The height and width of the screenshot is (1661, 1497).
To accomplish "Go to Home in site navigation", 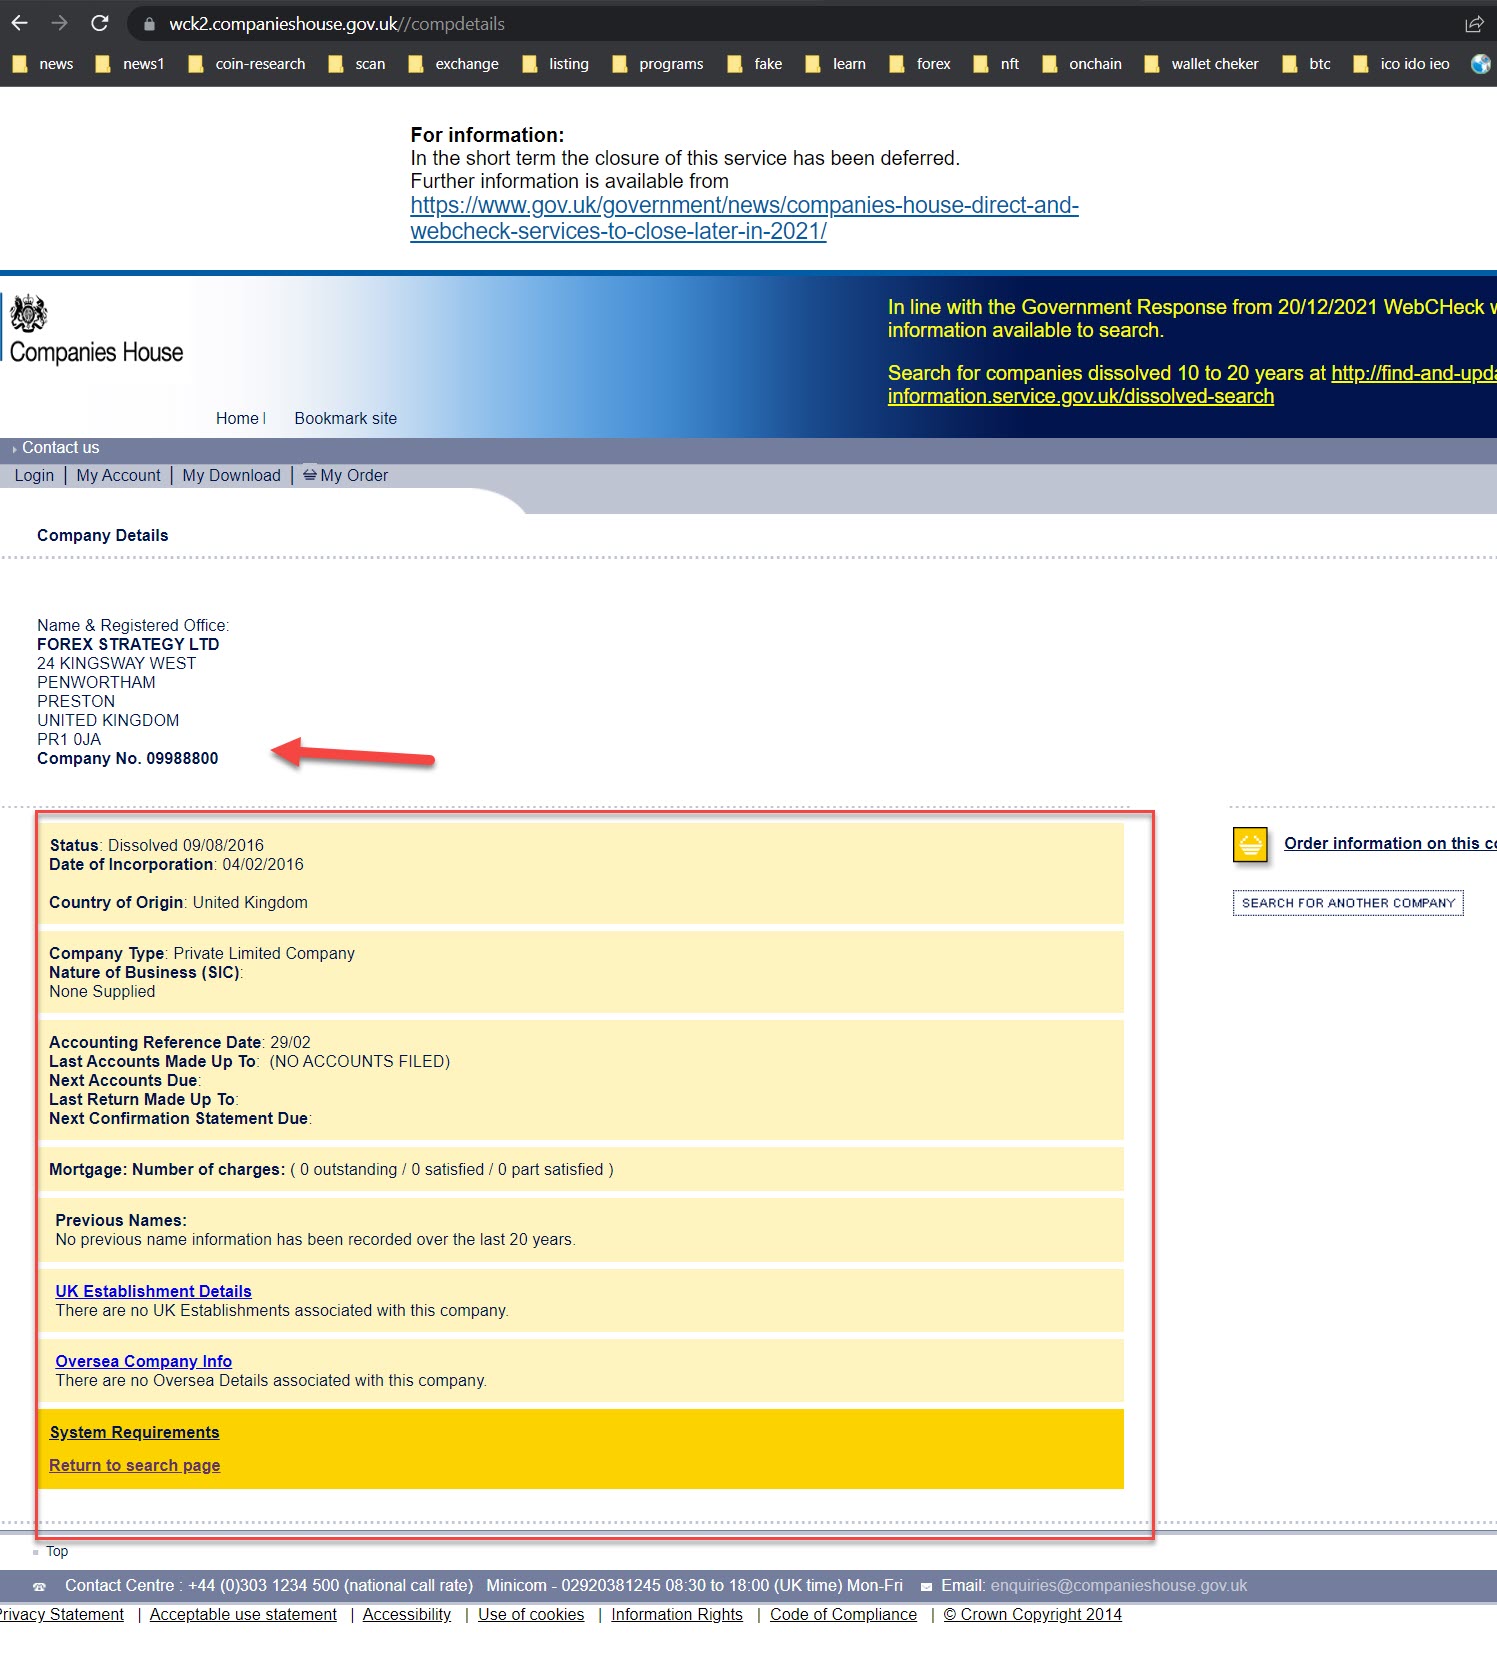I will (x=237, y=418).
